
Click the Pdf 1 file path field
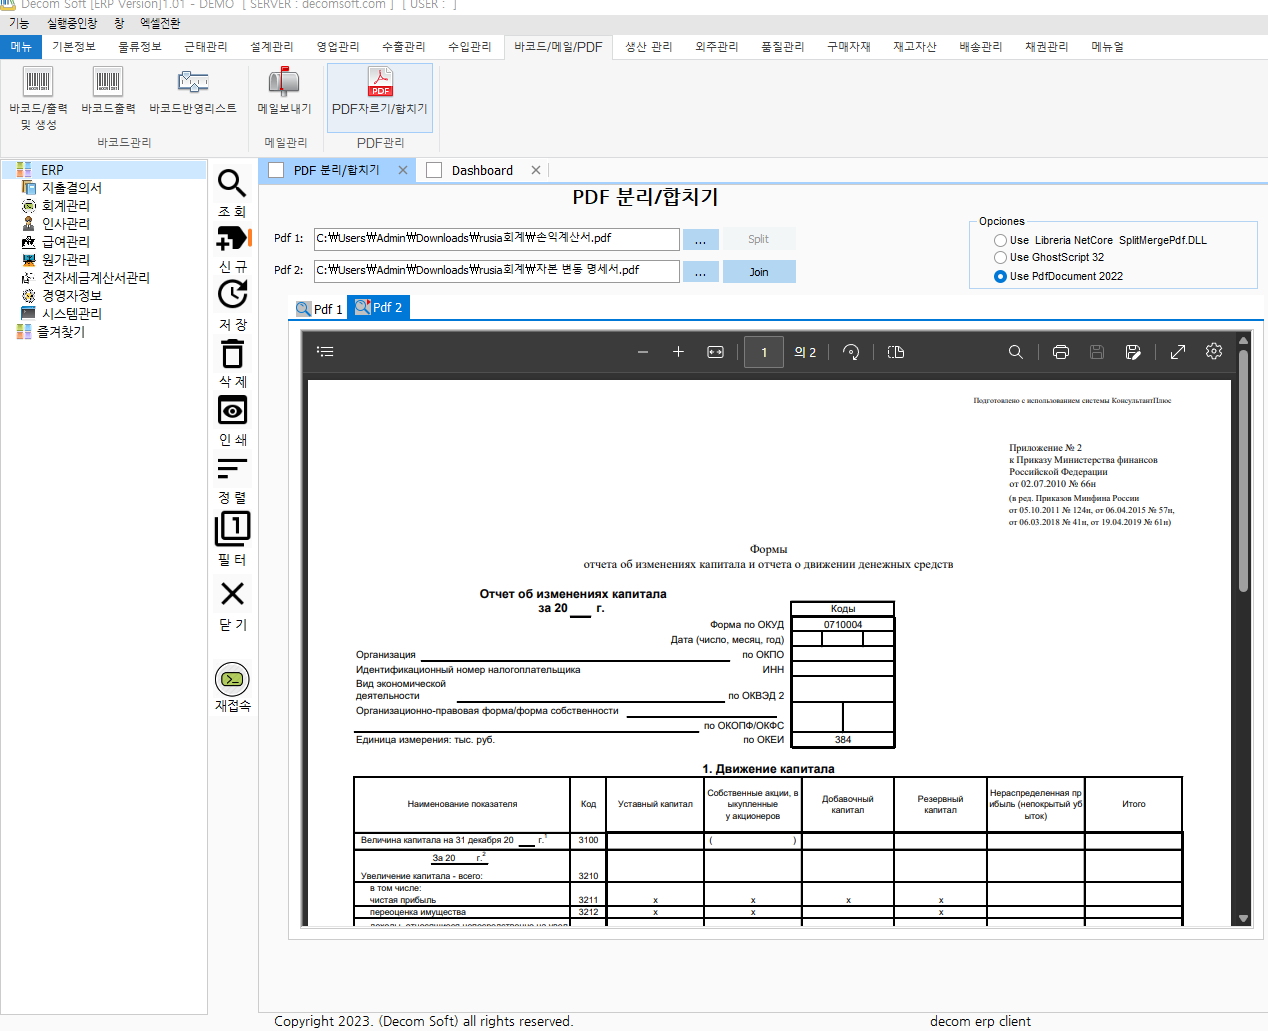coord(497,239)
